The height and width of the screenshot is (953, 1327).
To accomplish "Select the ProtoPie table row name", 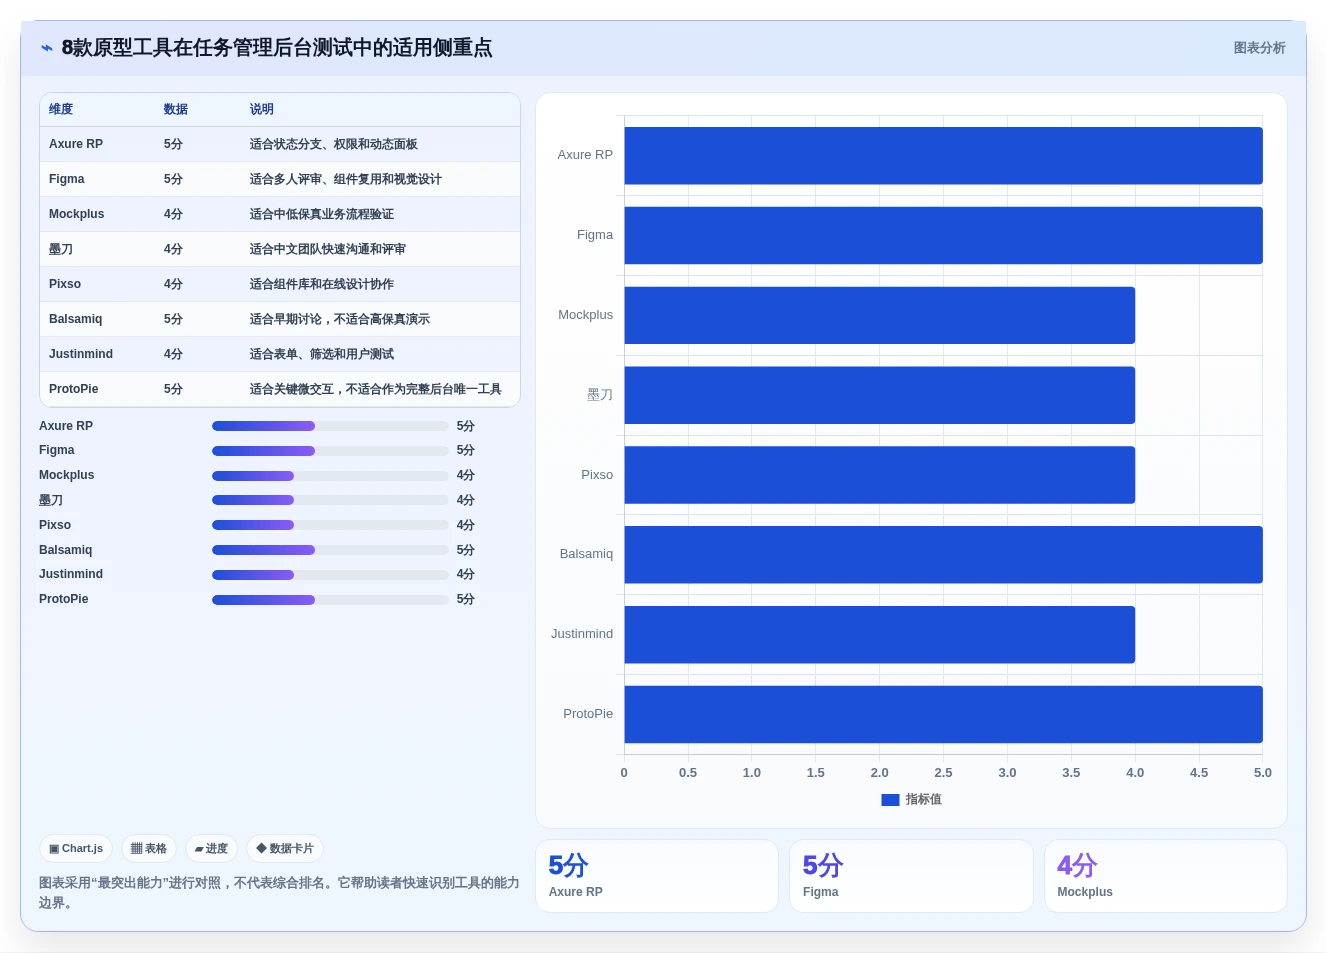I will 74,389.
